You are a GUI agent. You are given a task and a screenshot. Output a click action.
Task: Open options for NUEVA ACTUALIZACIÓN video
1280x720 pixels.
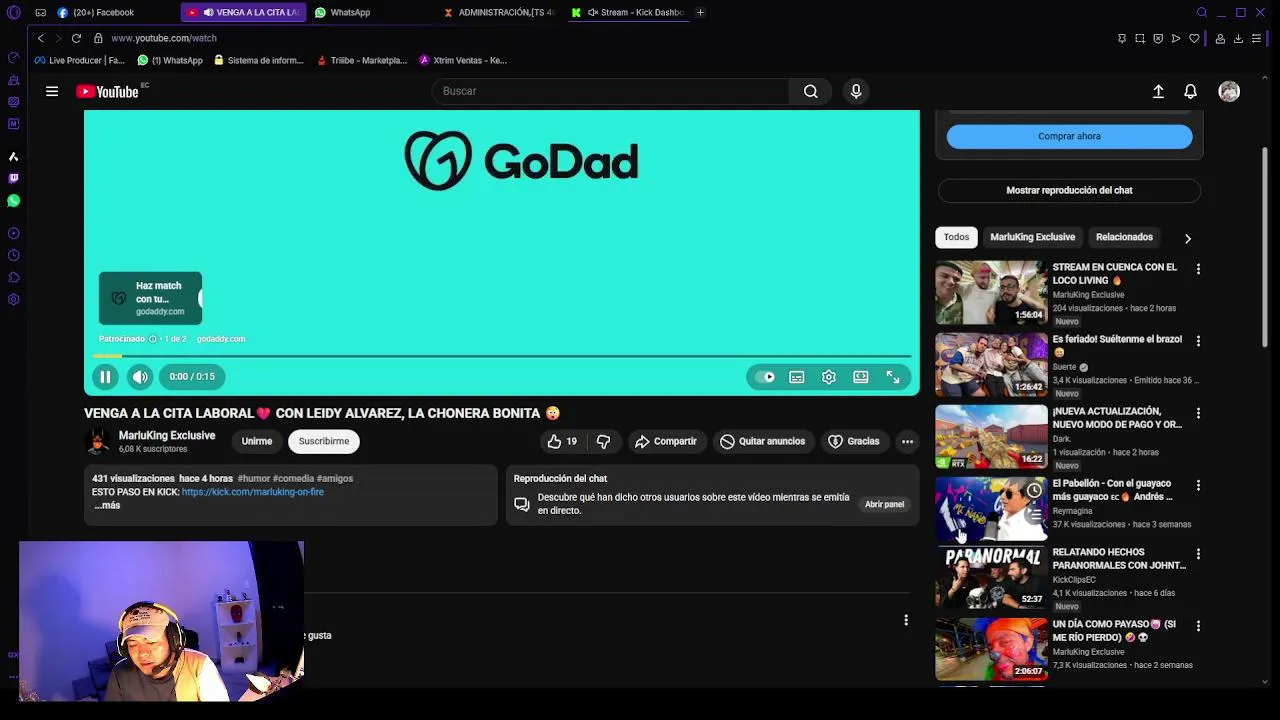tap(1198, 413)
